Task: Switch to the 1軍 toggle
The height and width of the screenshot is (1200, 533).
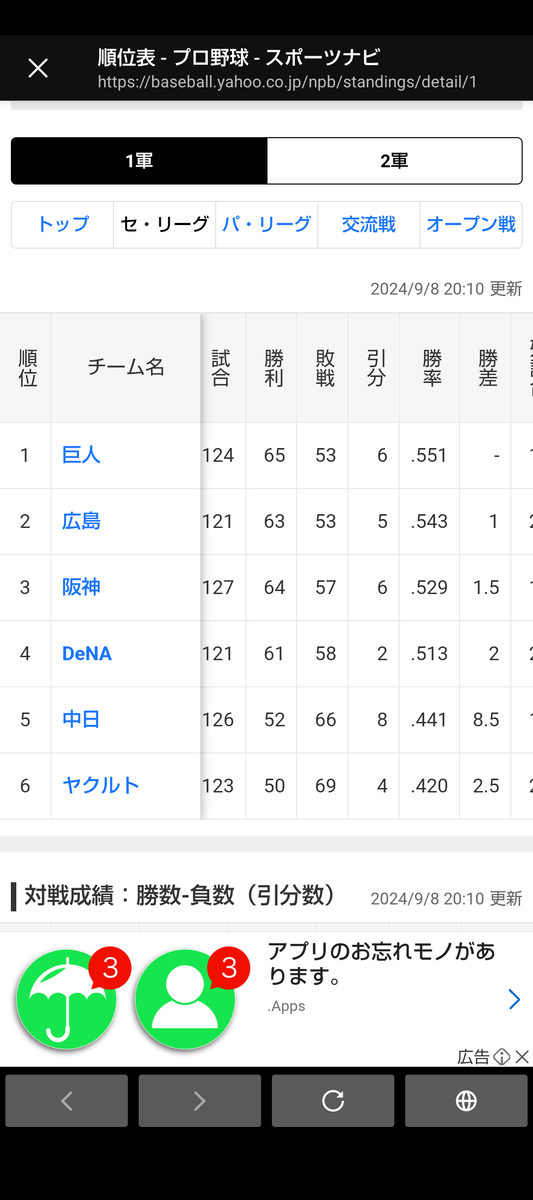Action: click(139, 161)
